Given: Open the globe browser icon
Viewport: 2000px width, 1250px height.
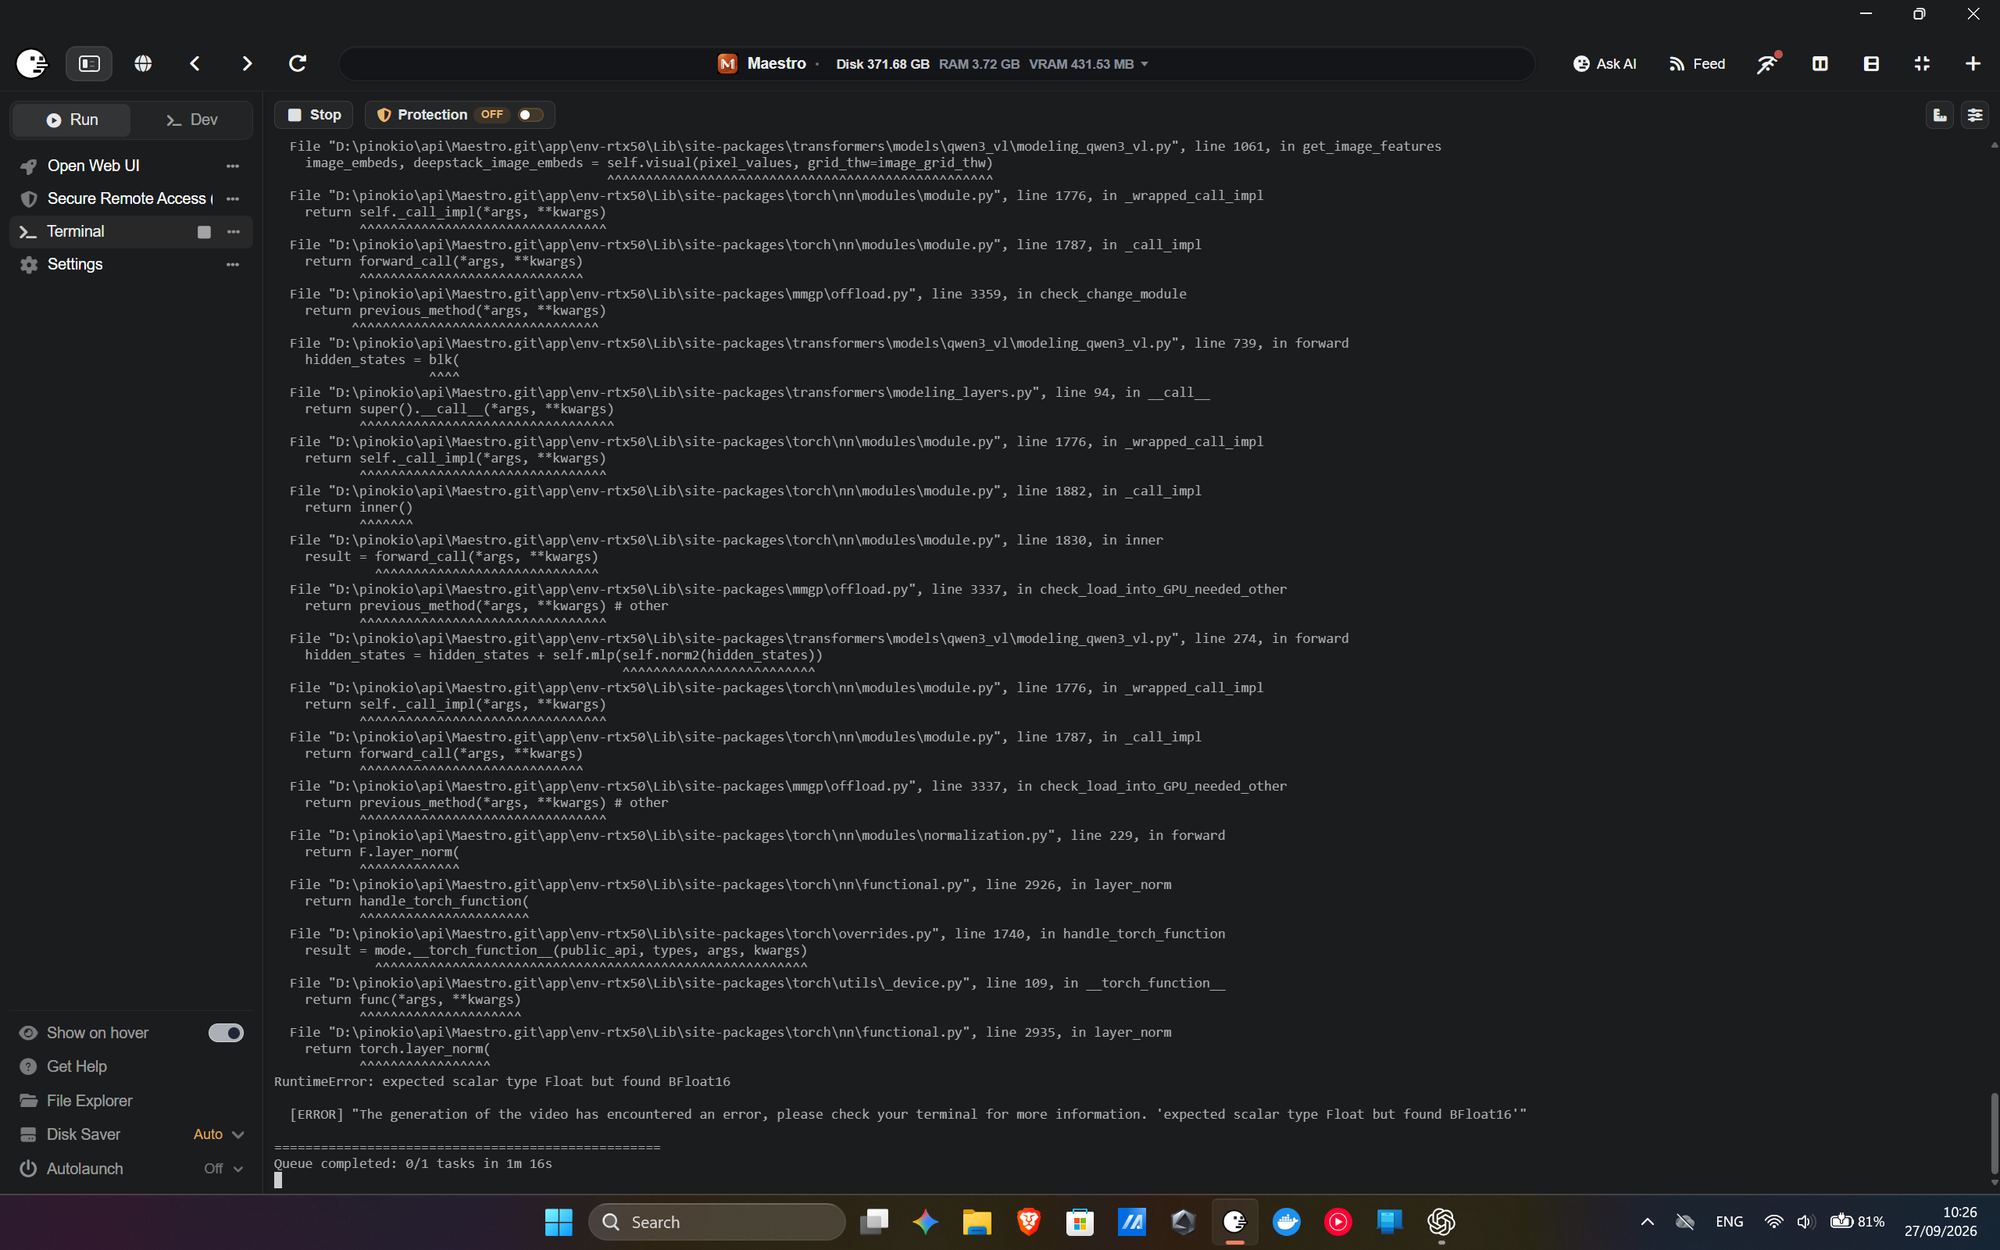Looking at the screenshot, I should coord(143,63).
